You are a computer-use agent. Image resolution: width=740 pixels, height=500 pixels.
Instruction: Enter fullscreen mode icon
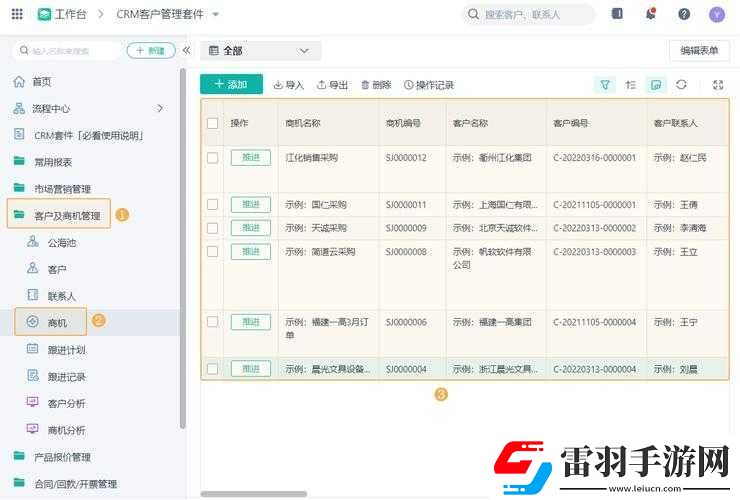(718, 85)
